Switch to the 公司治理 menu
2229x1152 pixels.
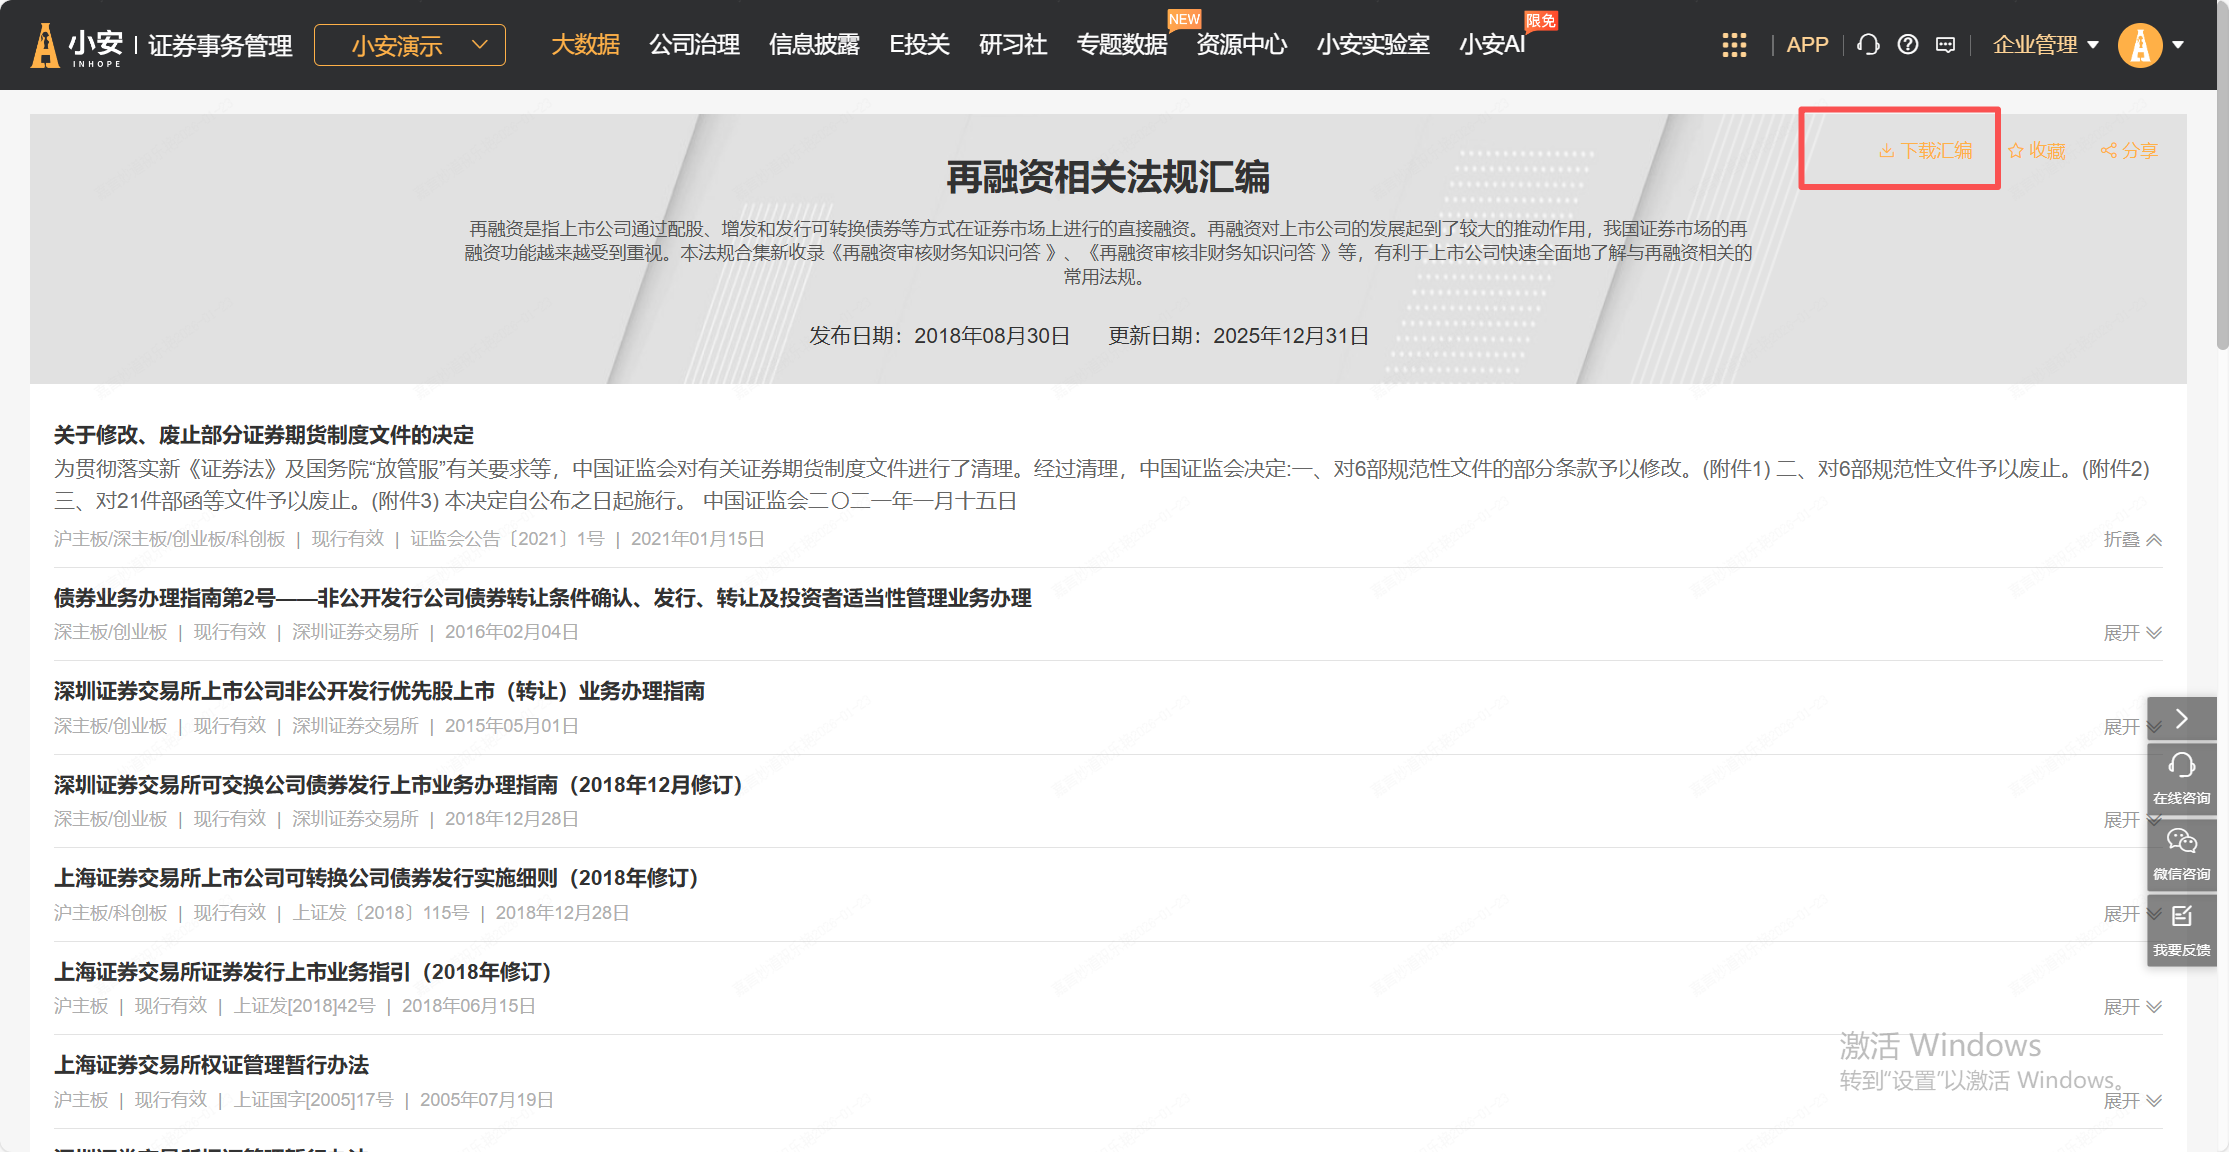(x=694, y=45)
